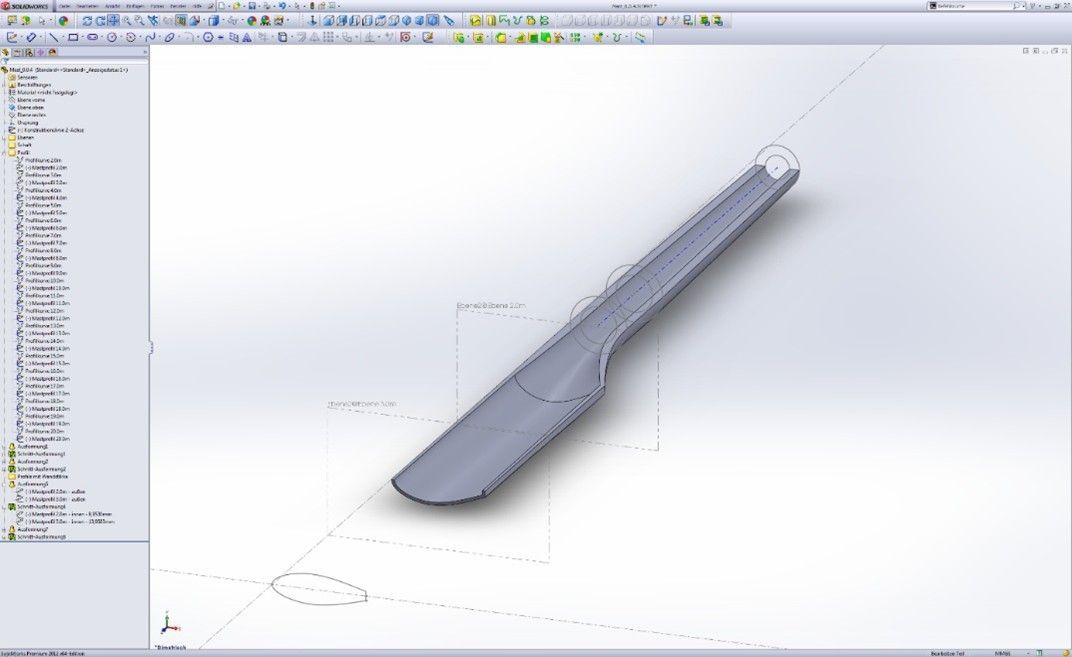Select 'Material <nicht festgelegt>' tree item

point(47,92)
